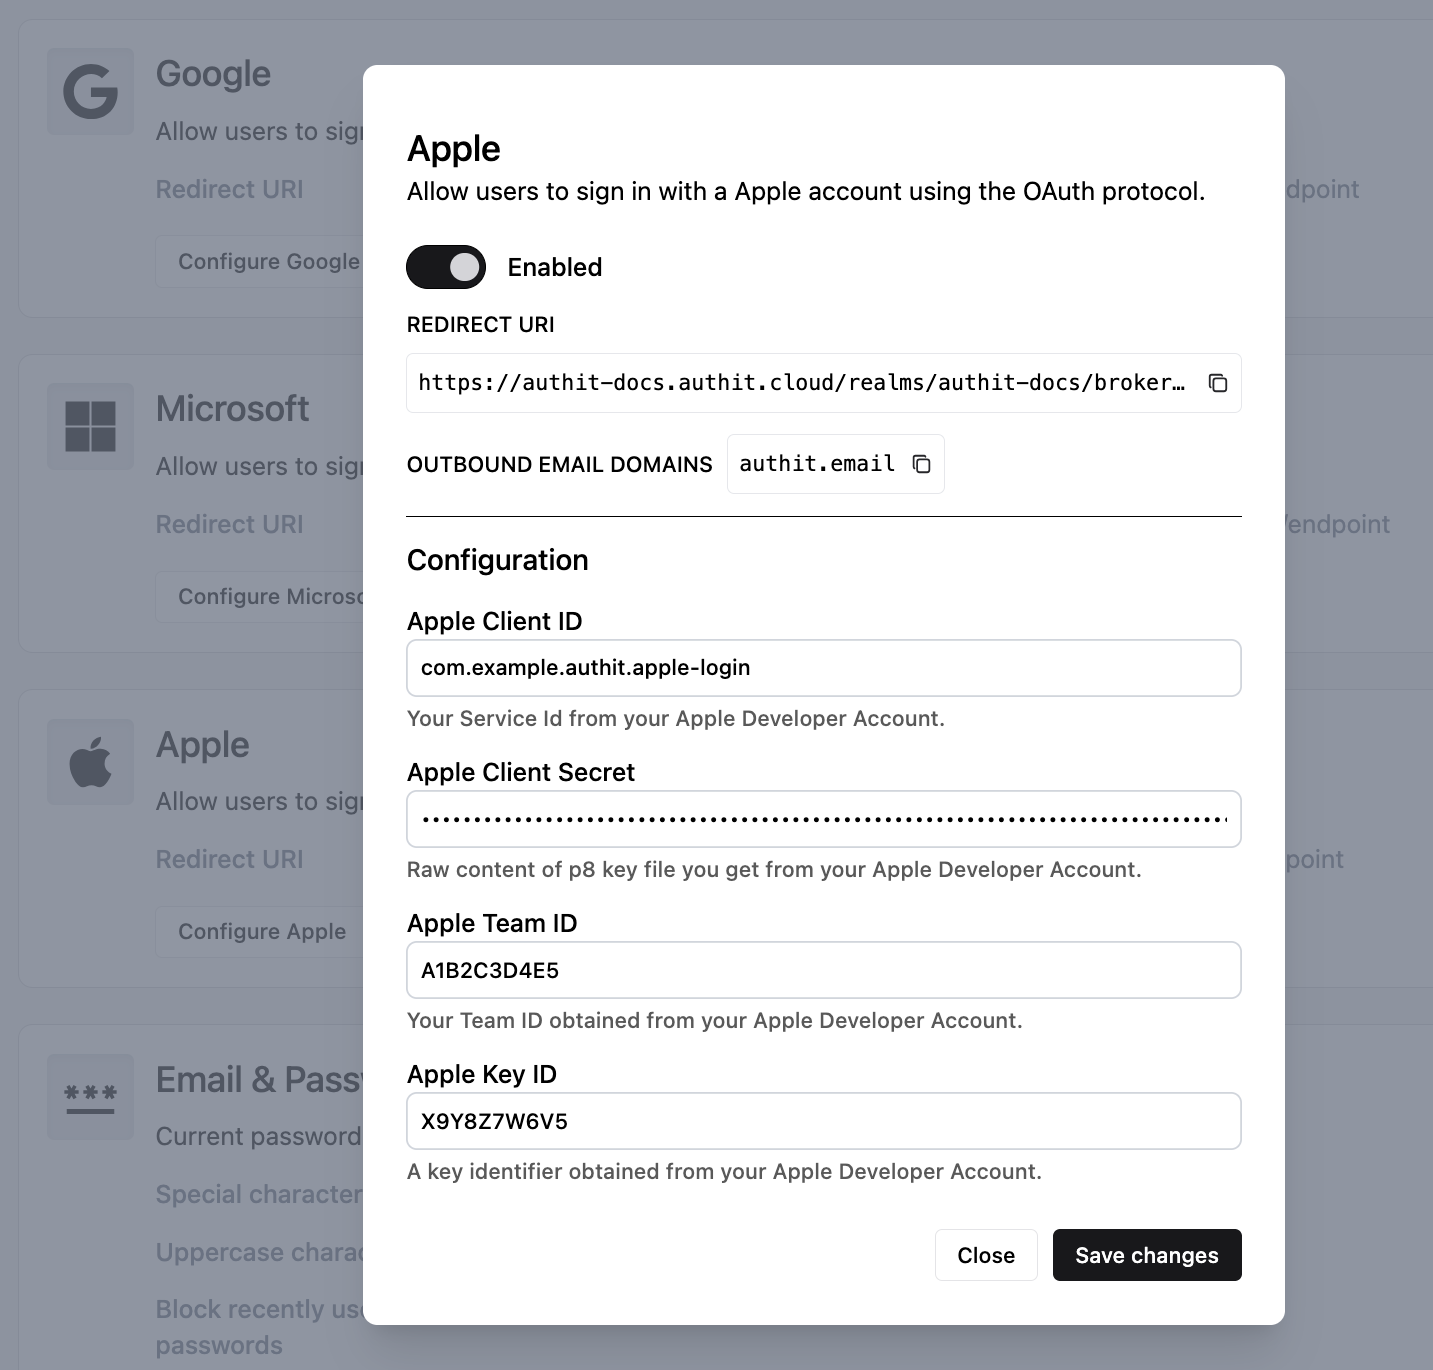Screen dimensions: 1433x1370
Task: Click the Enabled toggle label
Action: pos(554,267)
